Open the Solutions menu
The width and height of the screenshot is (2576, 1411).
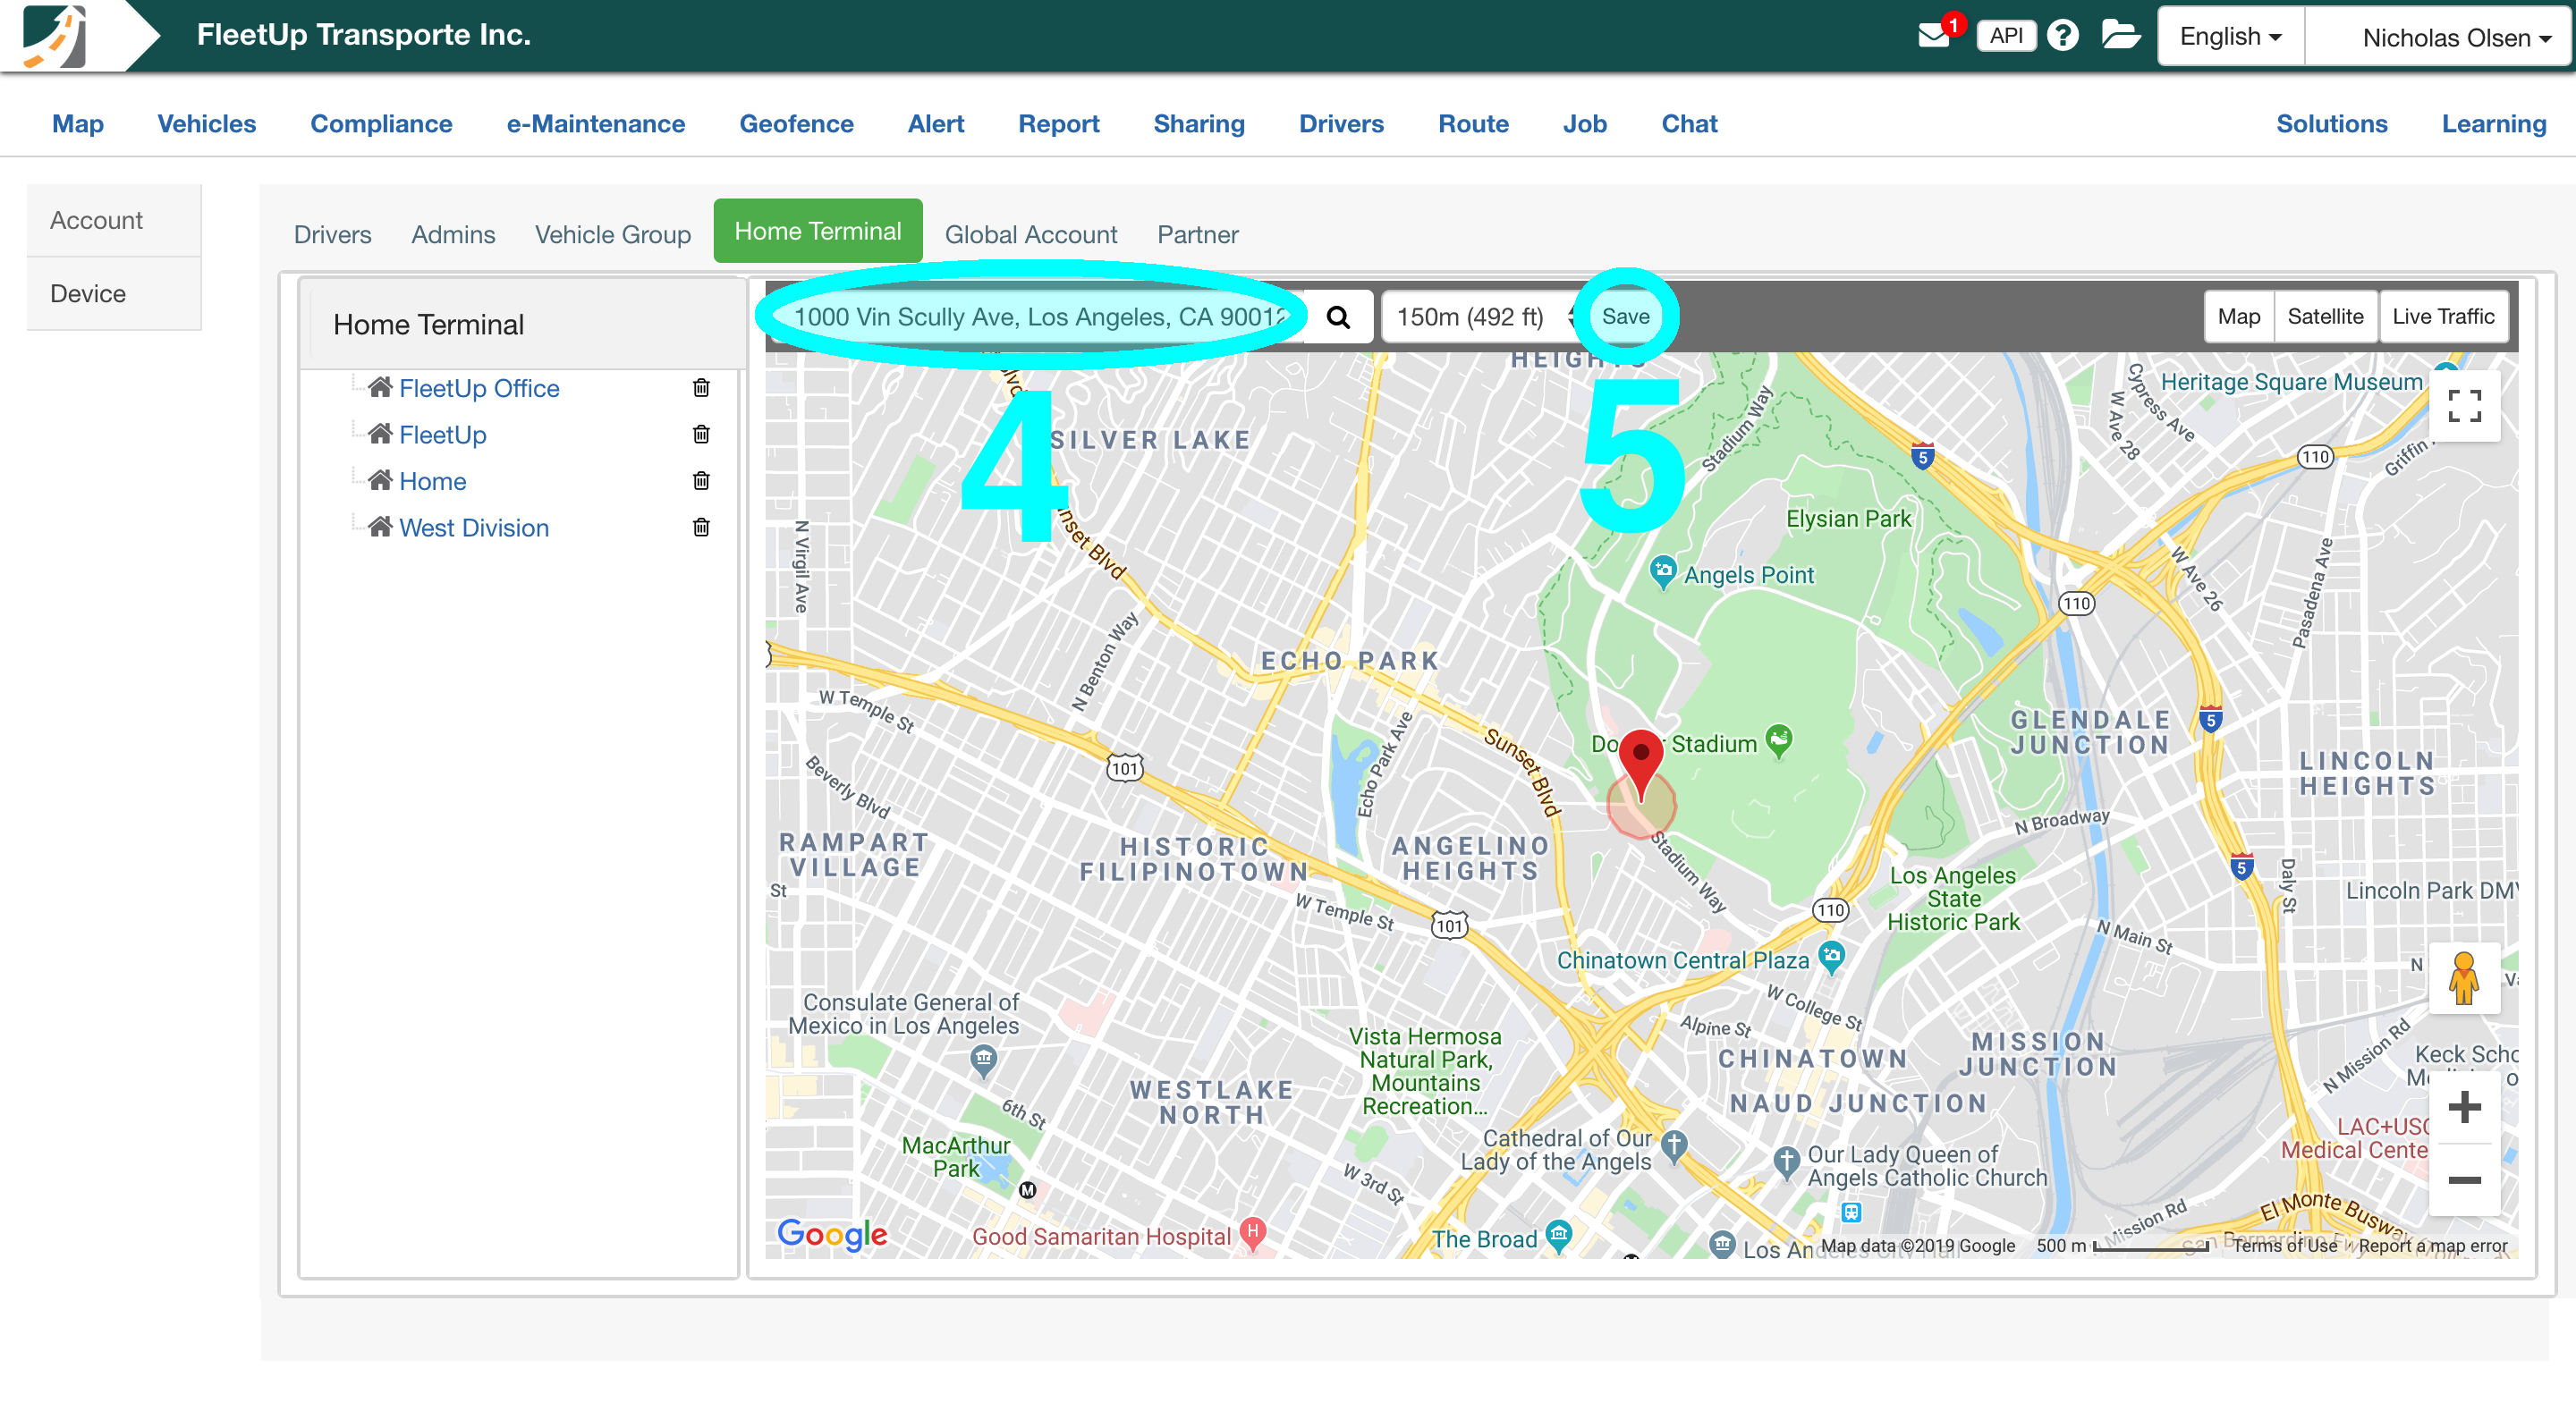pyautogui.click(x=2331, y=124)
